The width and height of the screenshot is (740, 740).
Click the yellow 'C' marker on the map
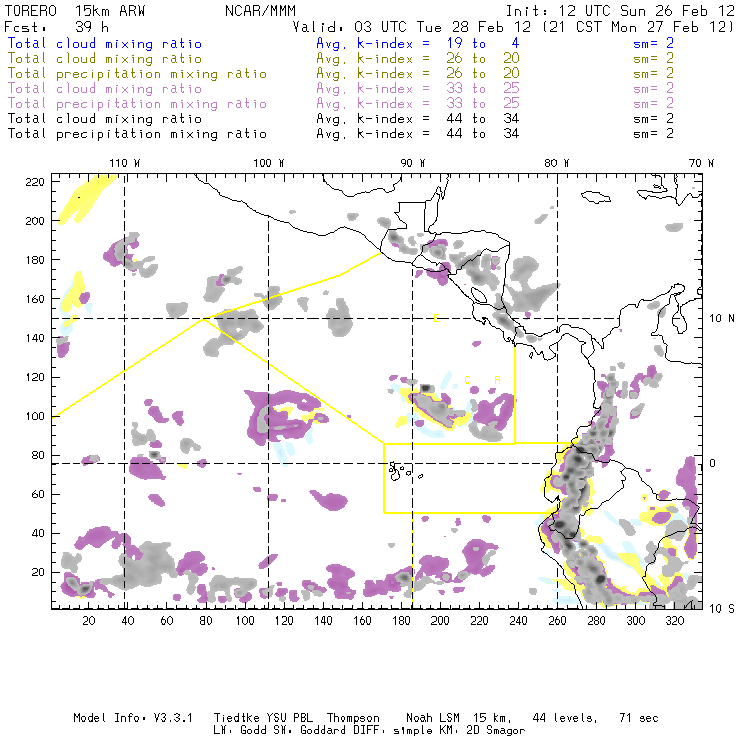click(467, 380)
